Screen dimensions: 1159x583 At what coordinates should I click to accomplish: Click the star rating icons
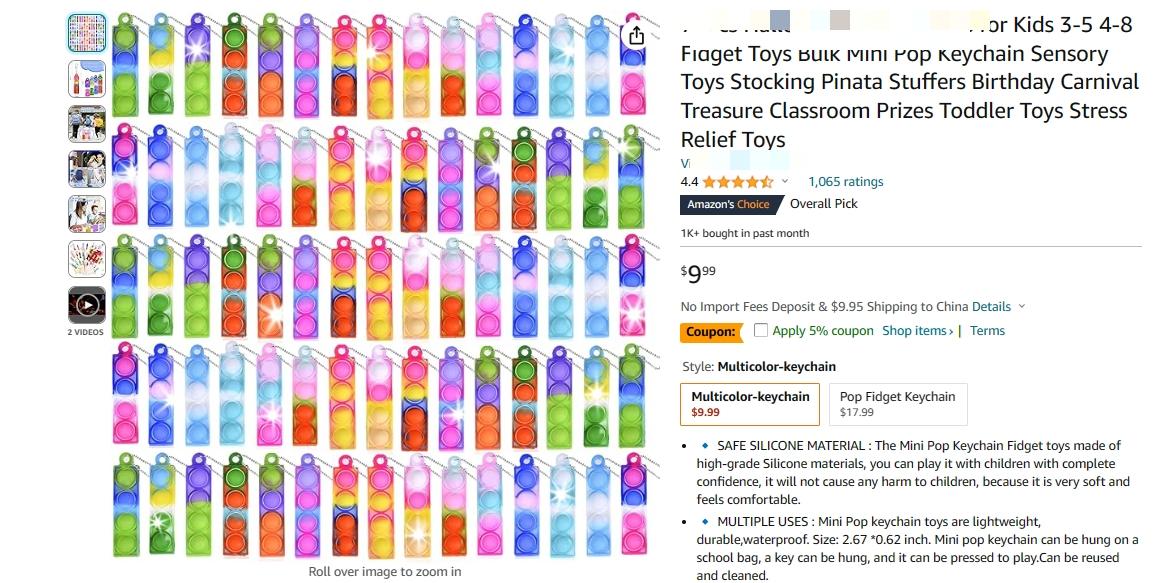[x=738, y=181]
